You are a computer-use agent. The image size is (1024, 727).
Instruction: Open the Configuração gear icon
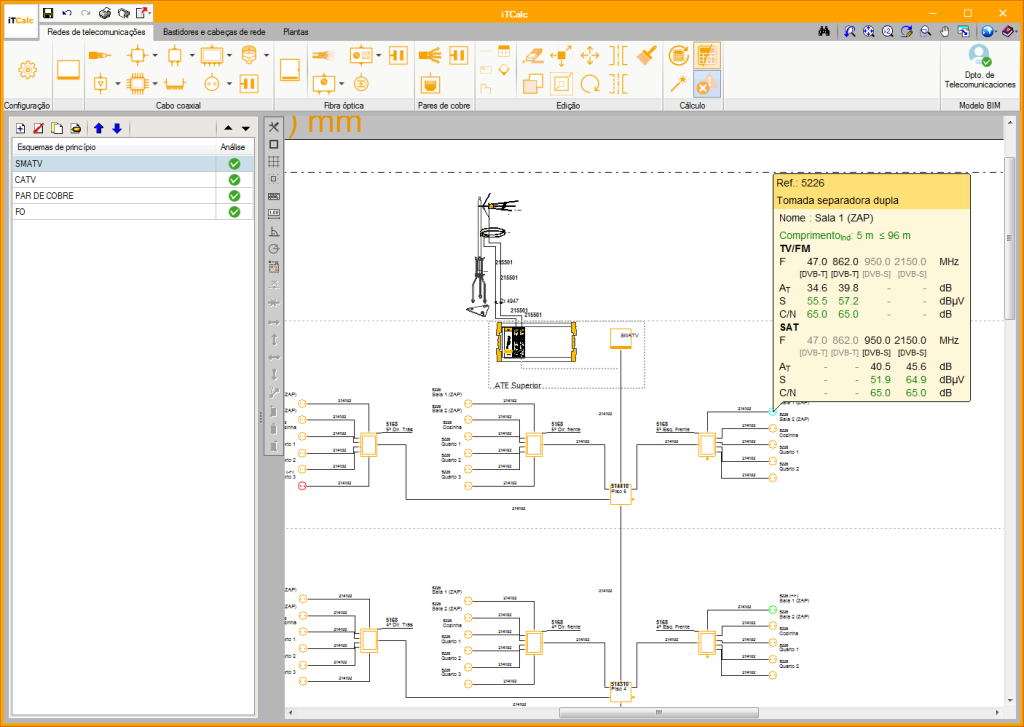click(27, 70)
